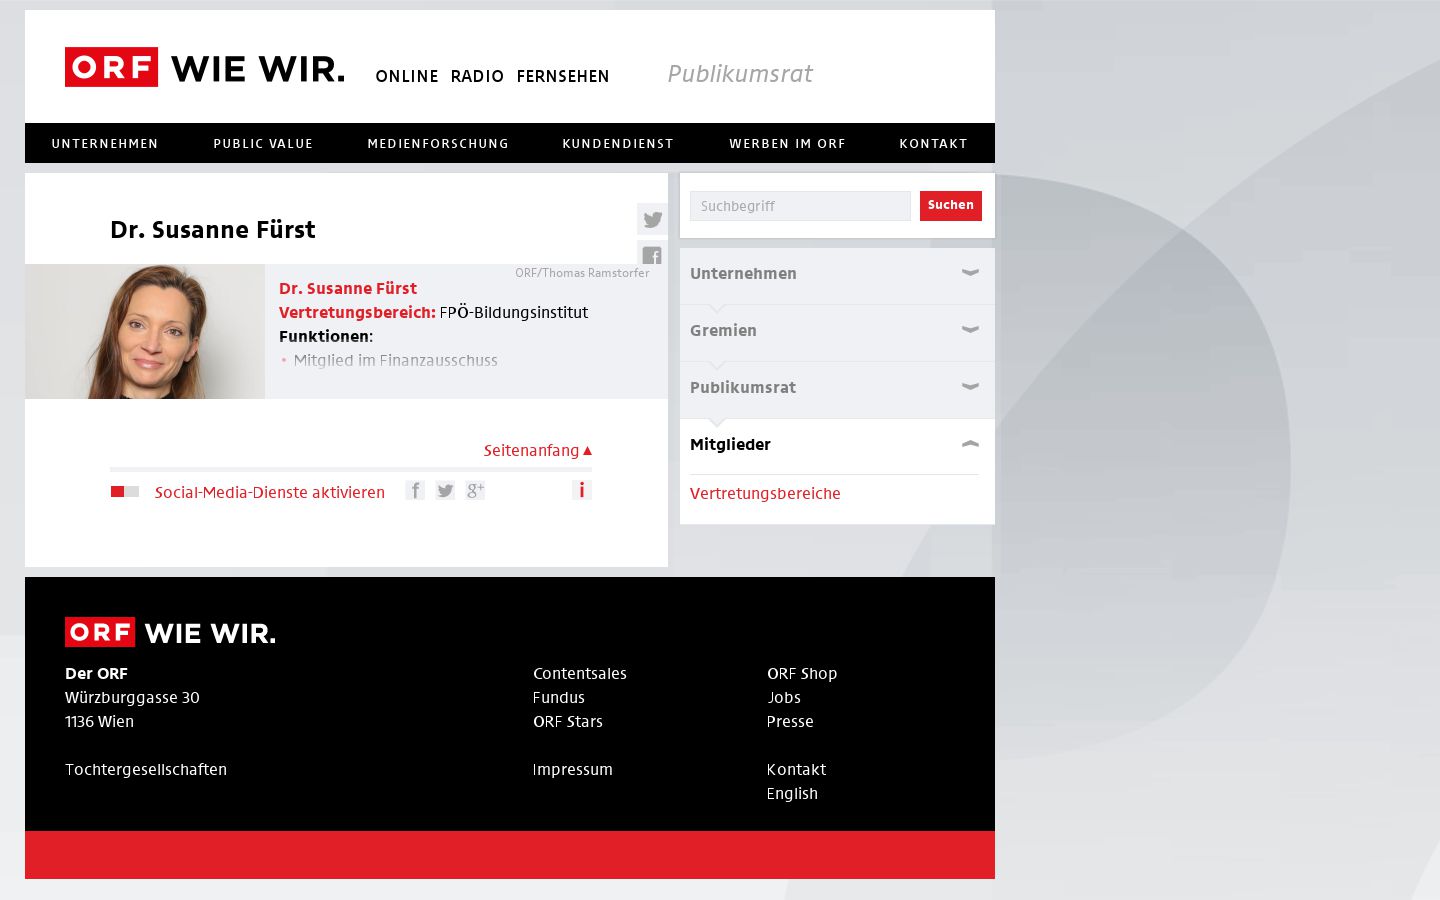Go to the Online header link
The width and height of the screenshot is (1440, 900).
coord(407,76)
